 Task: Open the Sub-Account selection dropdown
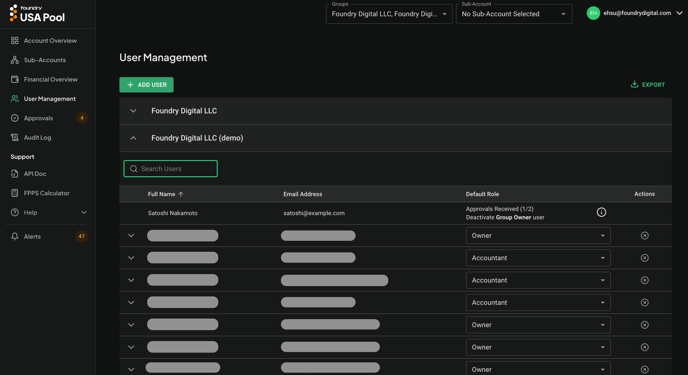[x=514, y=14]
